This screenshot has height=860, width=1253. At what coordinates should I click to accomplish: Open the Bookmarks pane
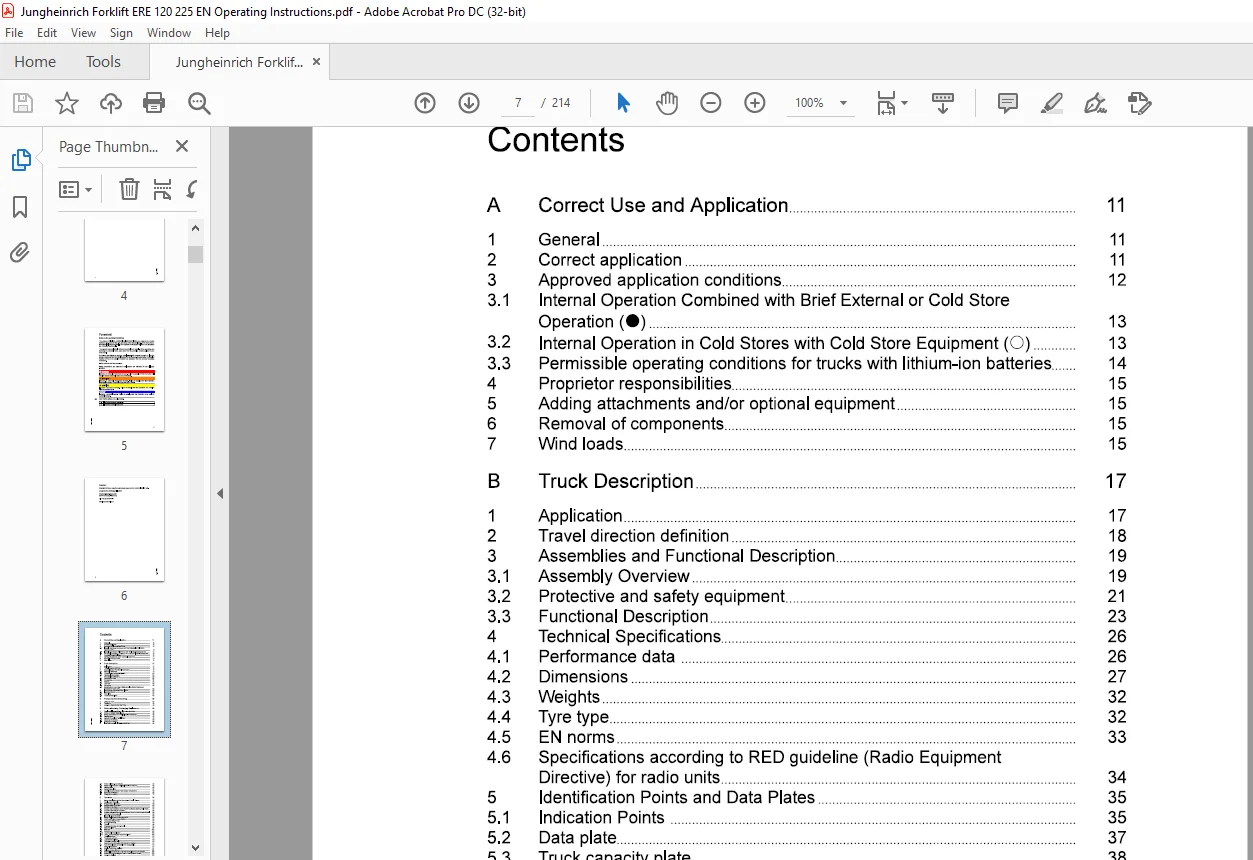[20, 207]
